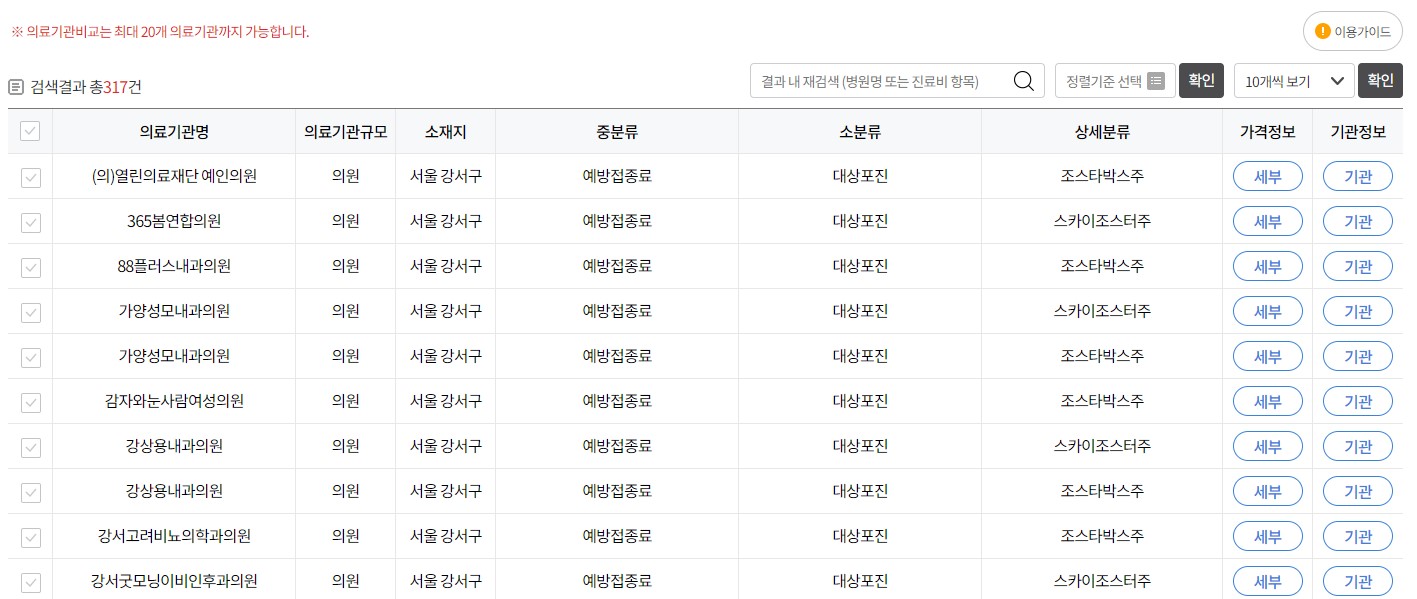
Task: Open 기관 for 강상용내과의원 스카이조스터주 row
Action: pos(1357,447)
